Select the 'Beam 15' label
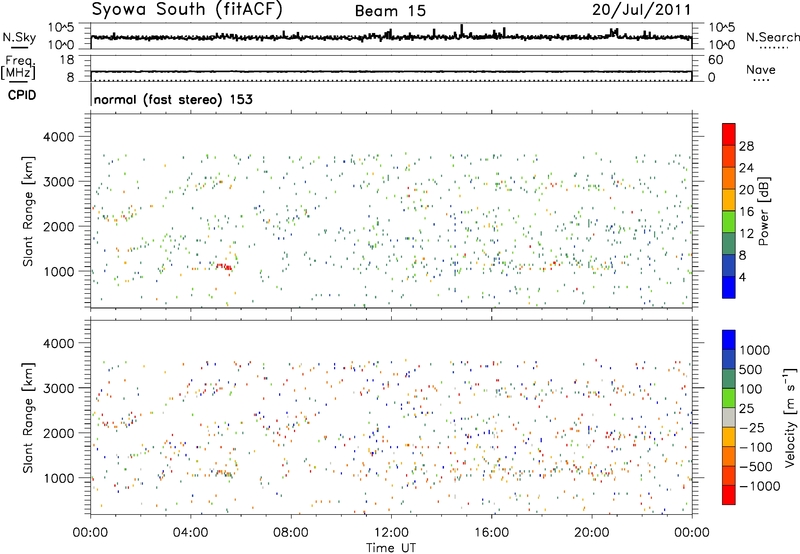The height and width of the screenshot is (554, 800). pyautogui.click(x=390, y=11)
